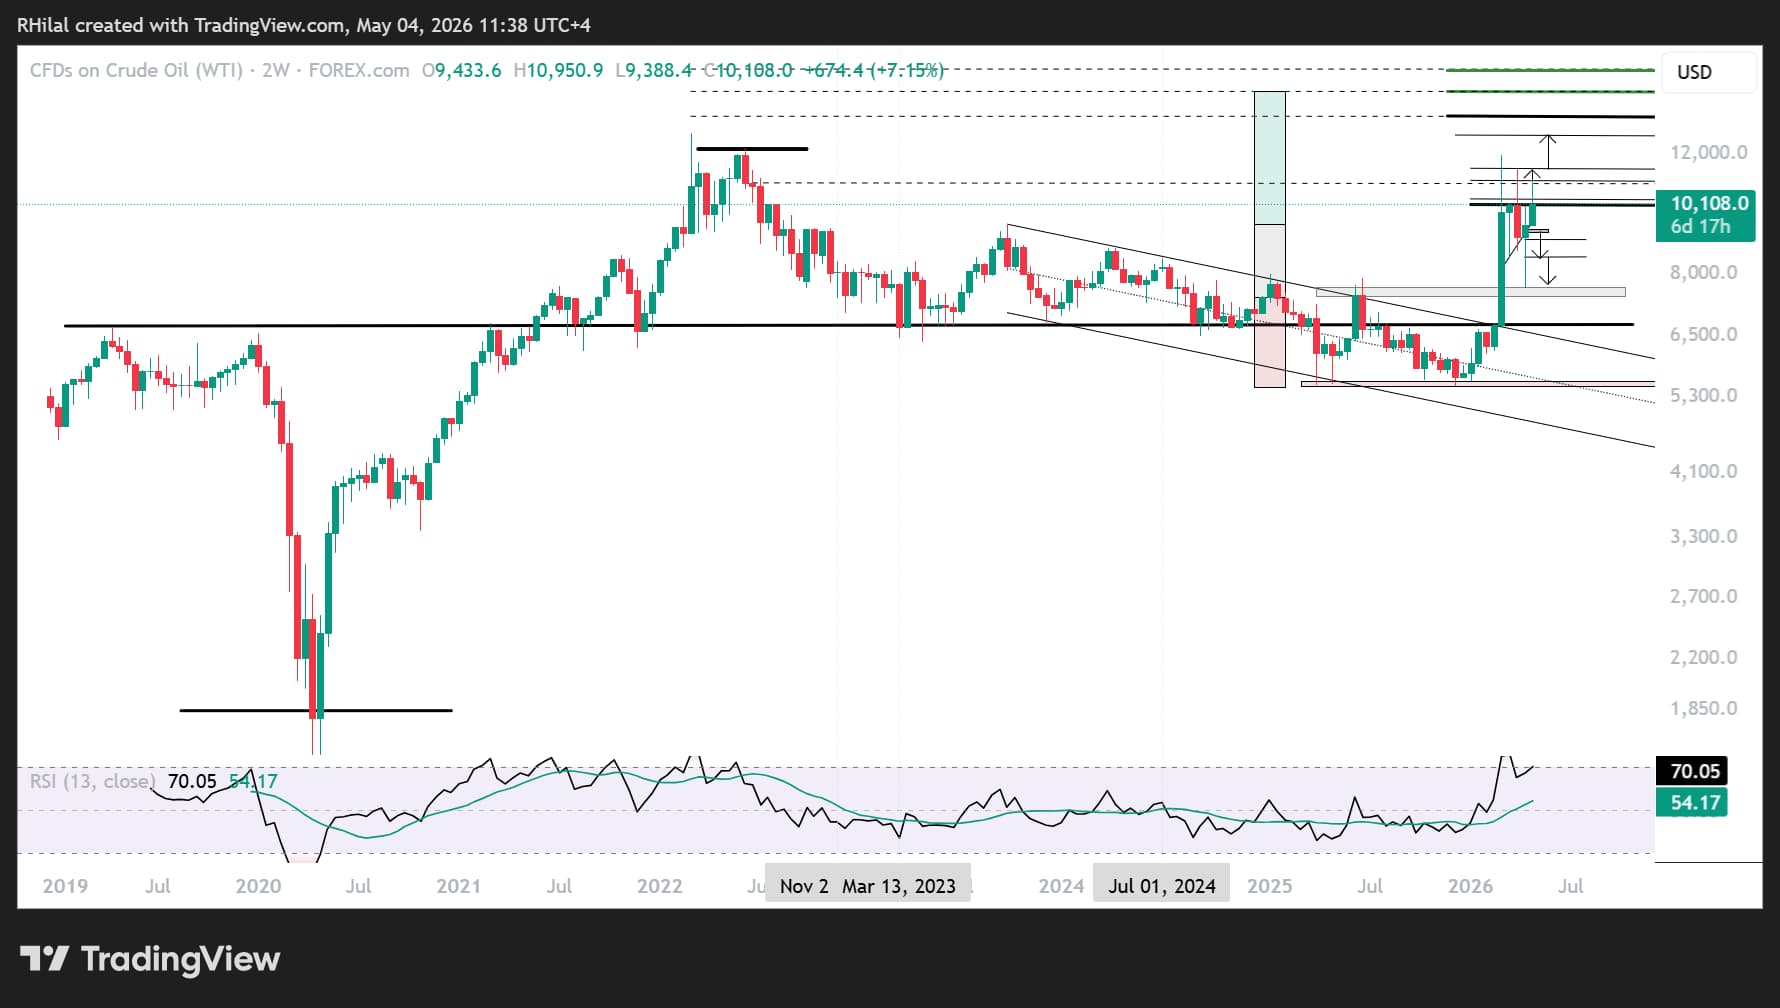
Task: Click the 2020 time axis label
Action: (258, 886)
